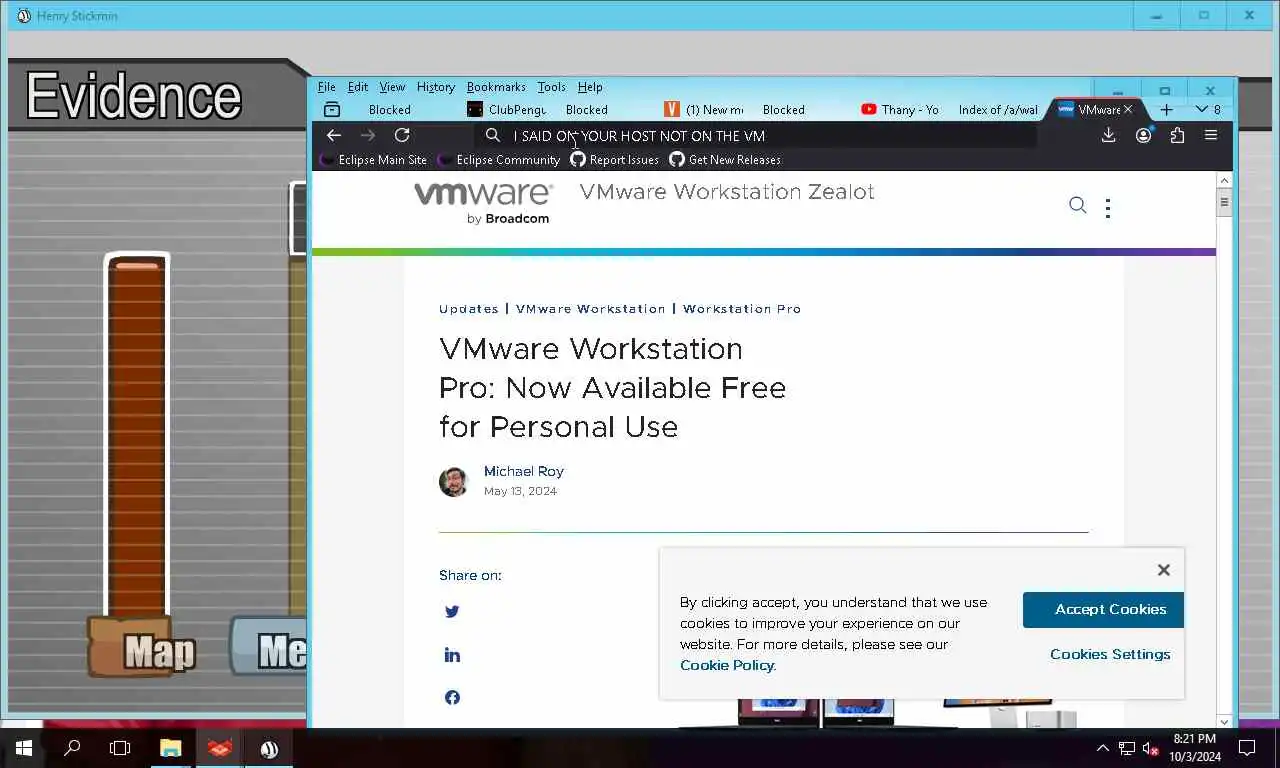This screenshot has width=1280, height=768.
Task: Switch to the Thany YouTube tab
Action: tap(900, 109)
